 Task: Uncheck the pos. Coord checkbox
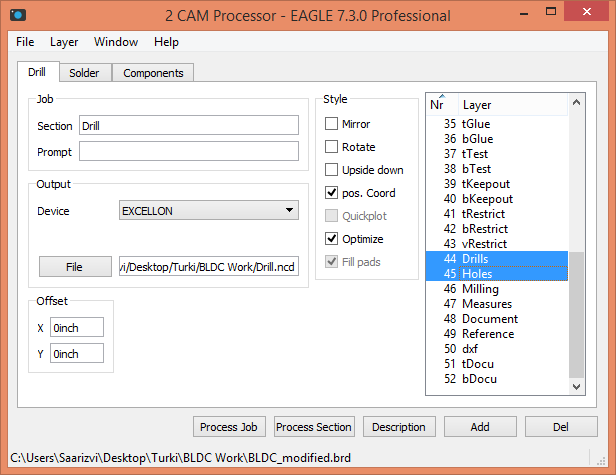point(331,193)
